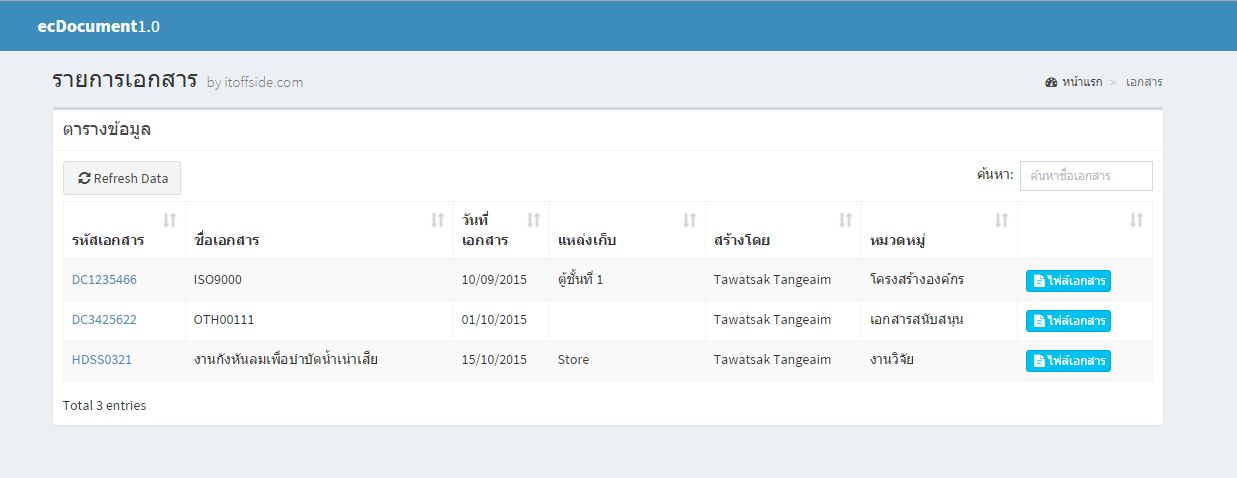Open ไฟล์เอกสาร for ISO9000 row
Screen dimensions: 1237x478
point(1068,281)
